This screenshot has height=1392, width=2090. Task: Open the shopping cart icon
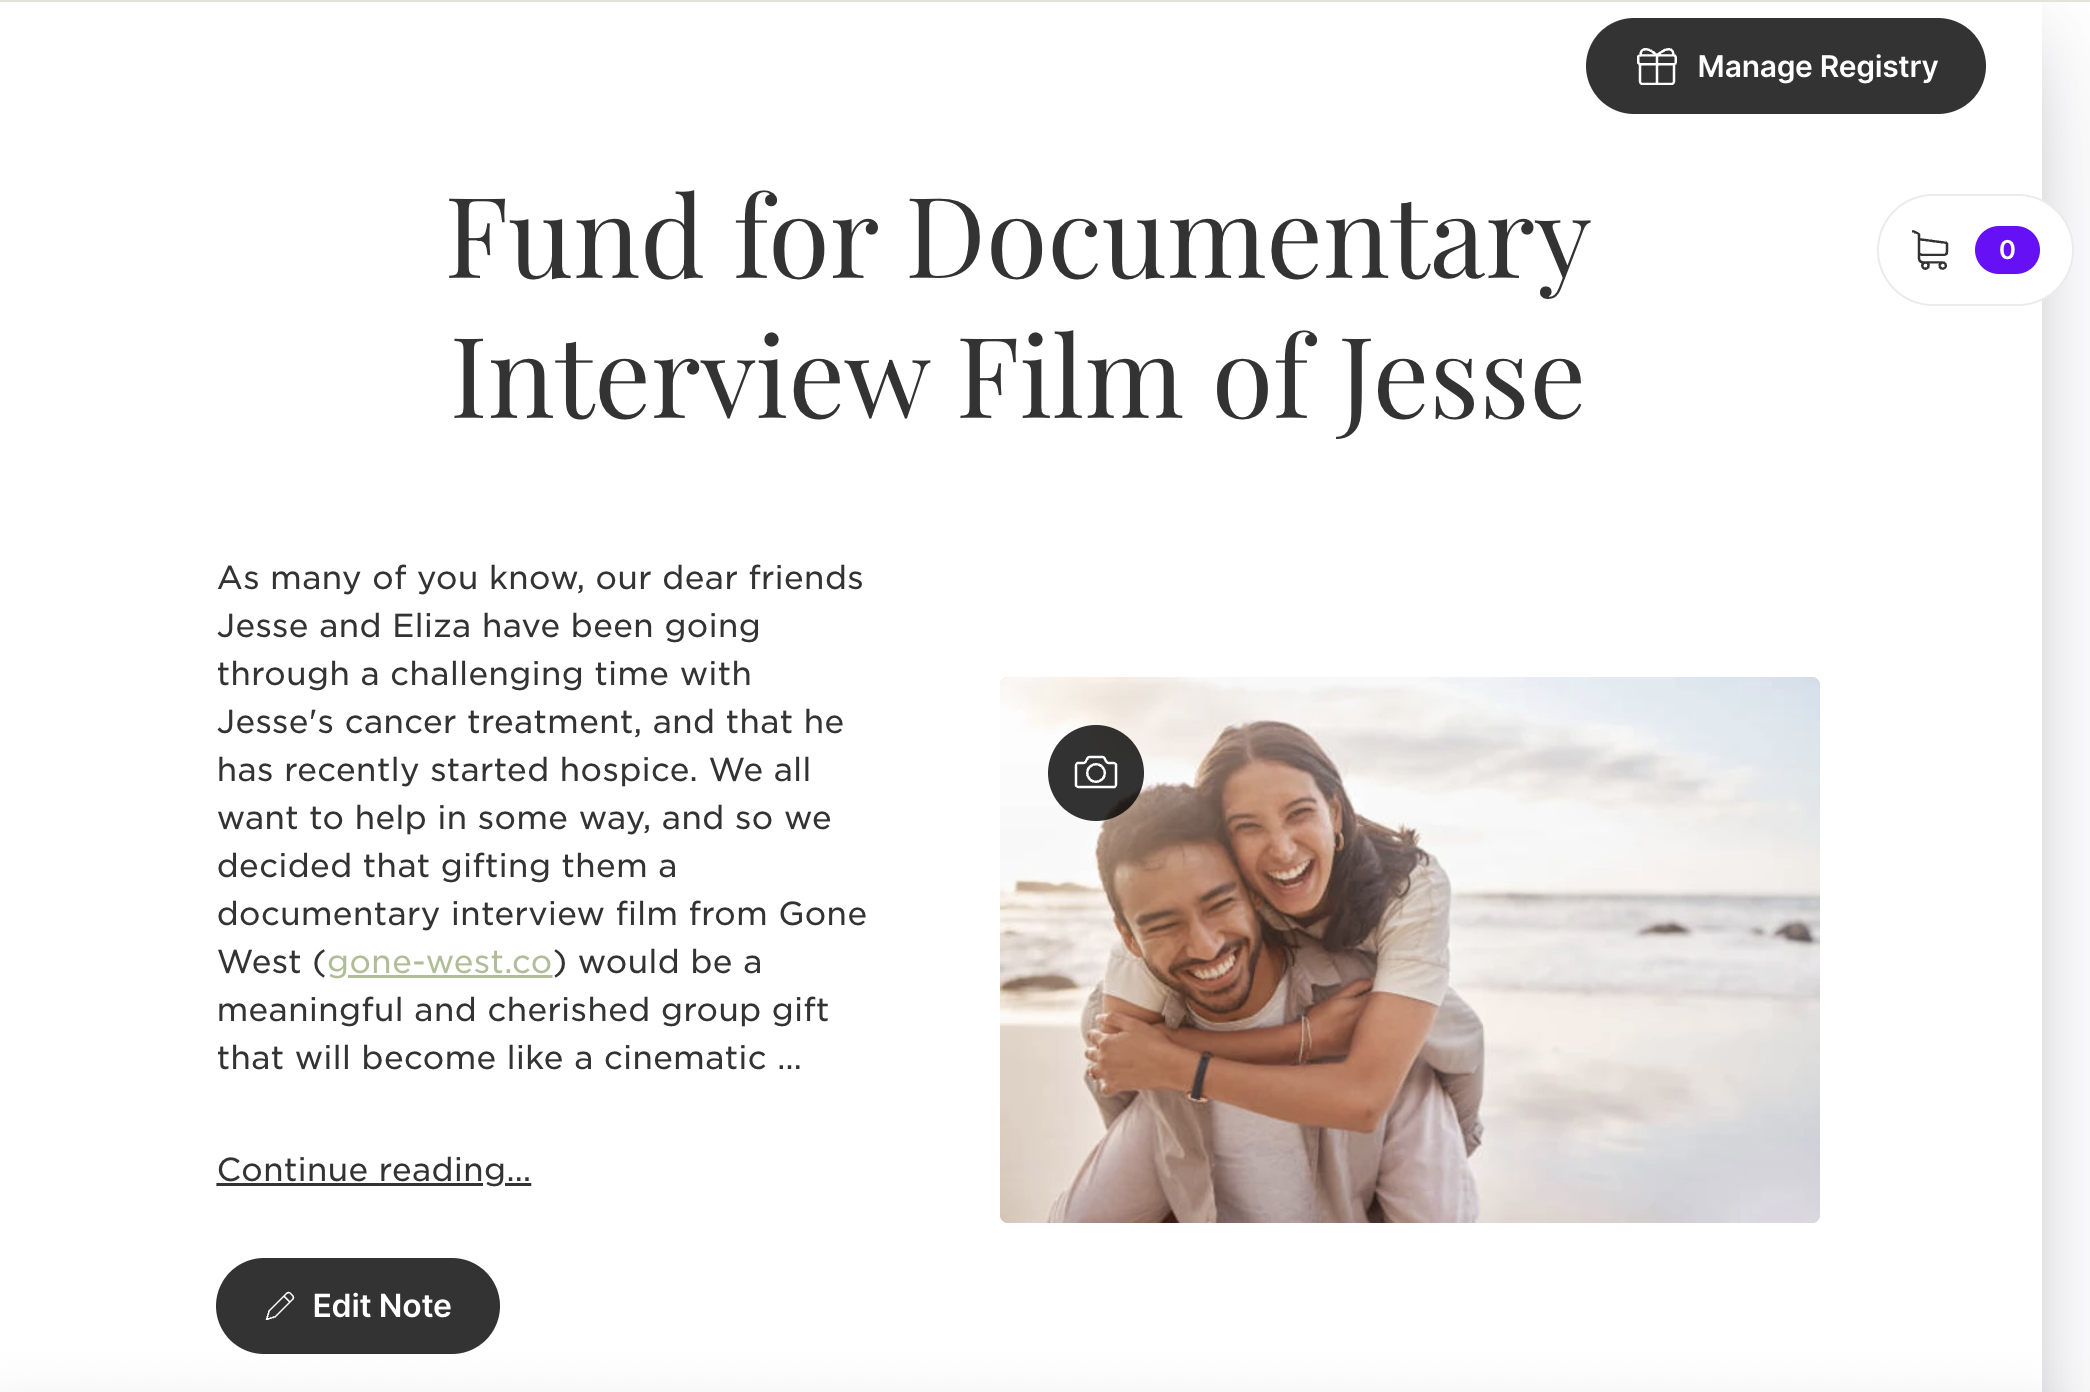pos(1930,250)
